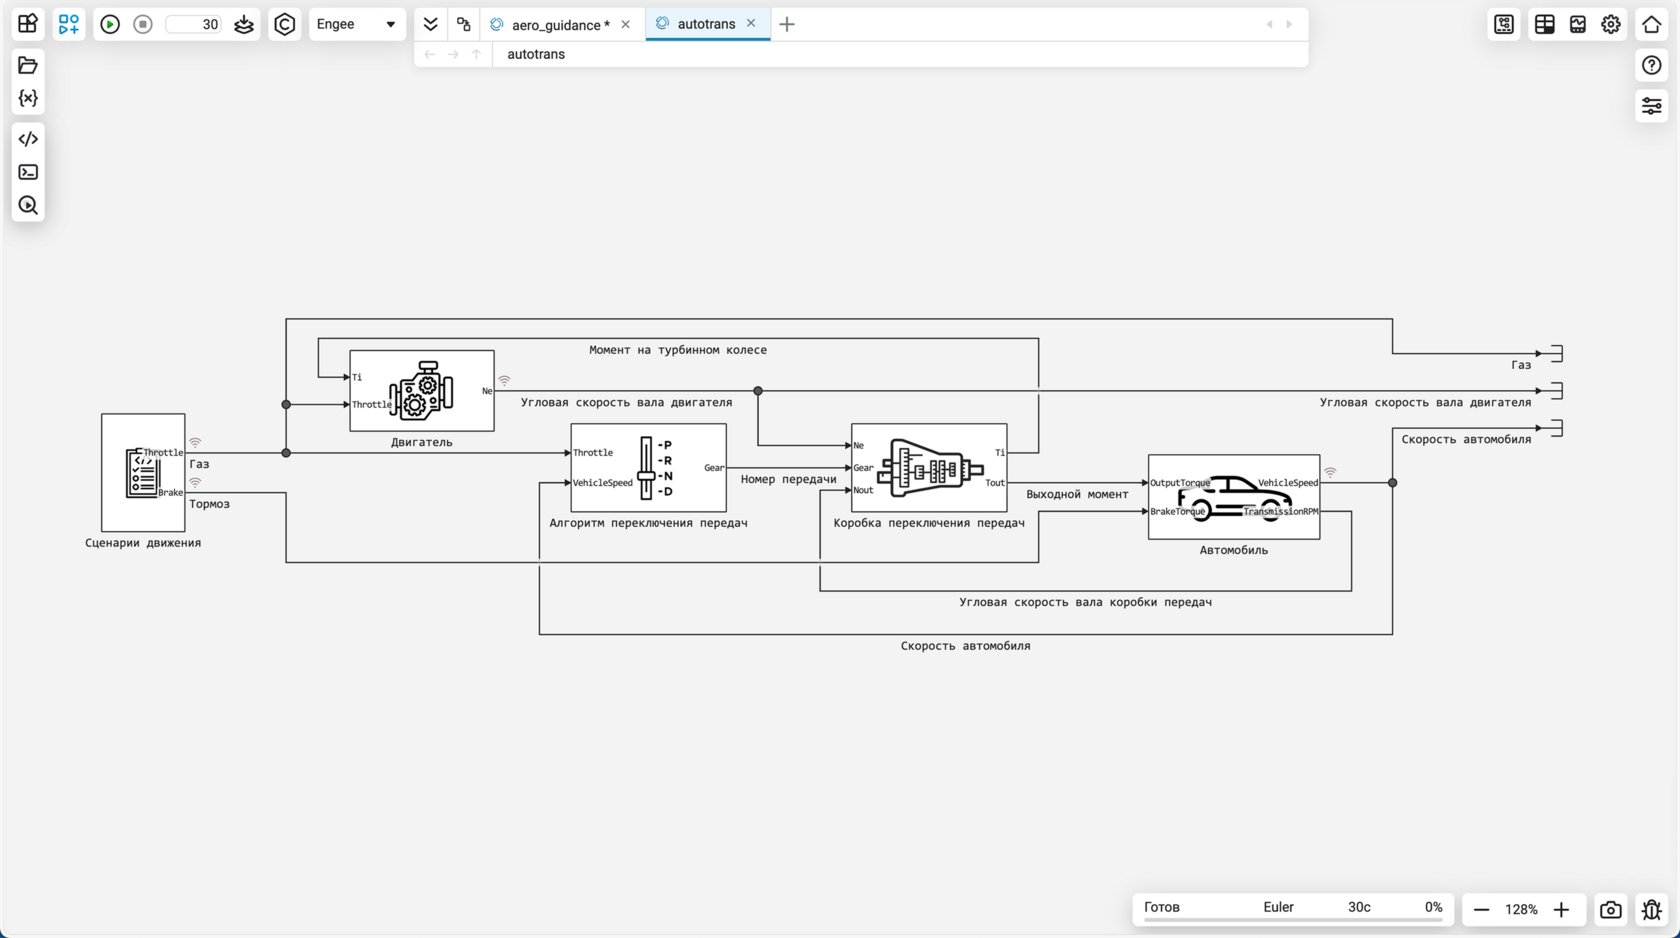Switch to the autotrans tab

[706, 24]
